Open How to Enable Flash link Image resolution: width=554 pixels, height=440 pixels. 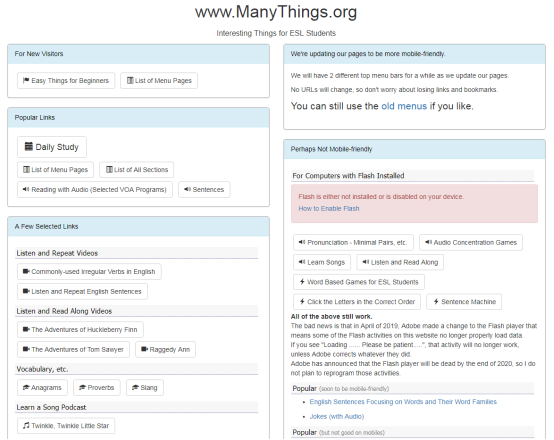tap(329, 209)
